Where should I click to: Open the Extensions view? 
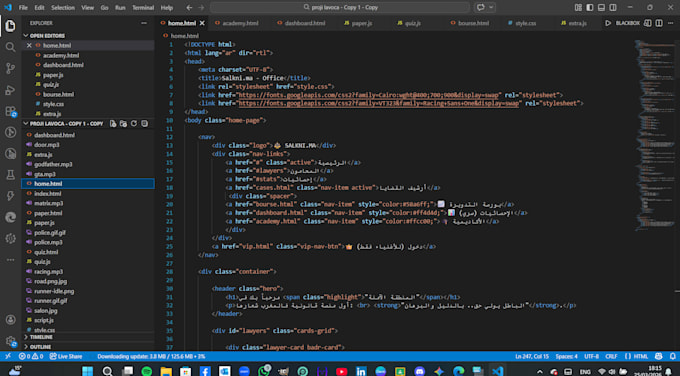point(10,111)
